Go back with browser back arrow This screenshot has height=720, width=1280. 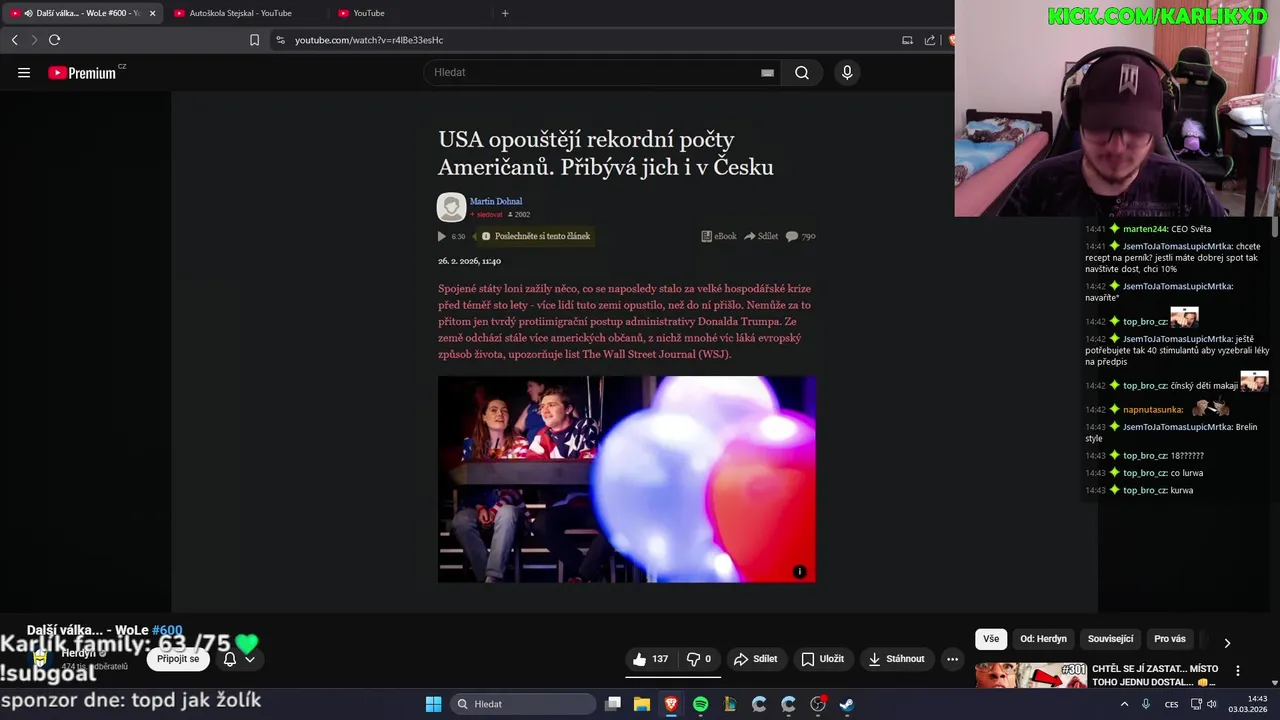click(14, 40)
